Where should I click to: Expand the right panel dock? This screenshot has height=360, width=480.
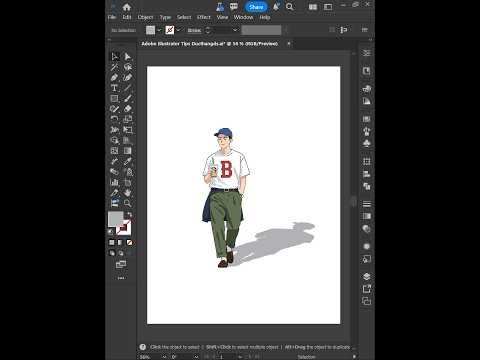pyautogui.click(x=370, y=40)
